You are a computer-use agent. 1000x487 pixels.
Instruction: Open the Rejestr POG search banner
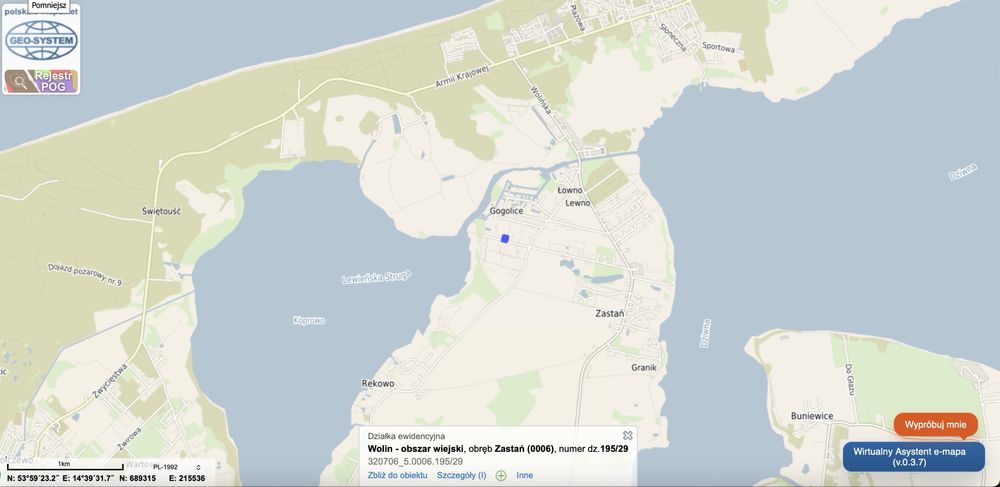(x=41, y=81)
